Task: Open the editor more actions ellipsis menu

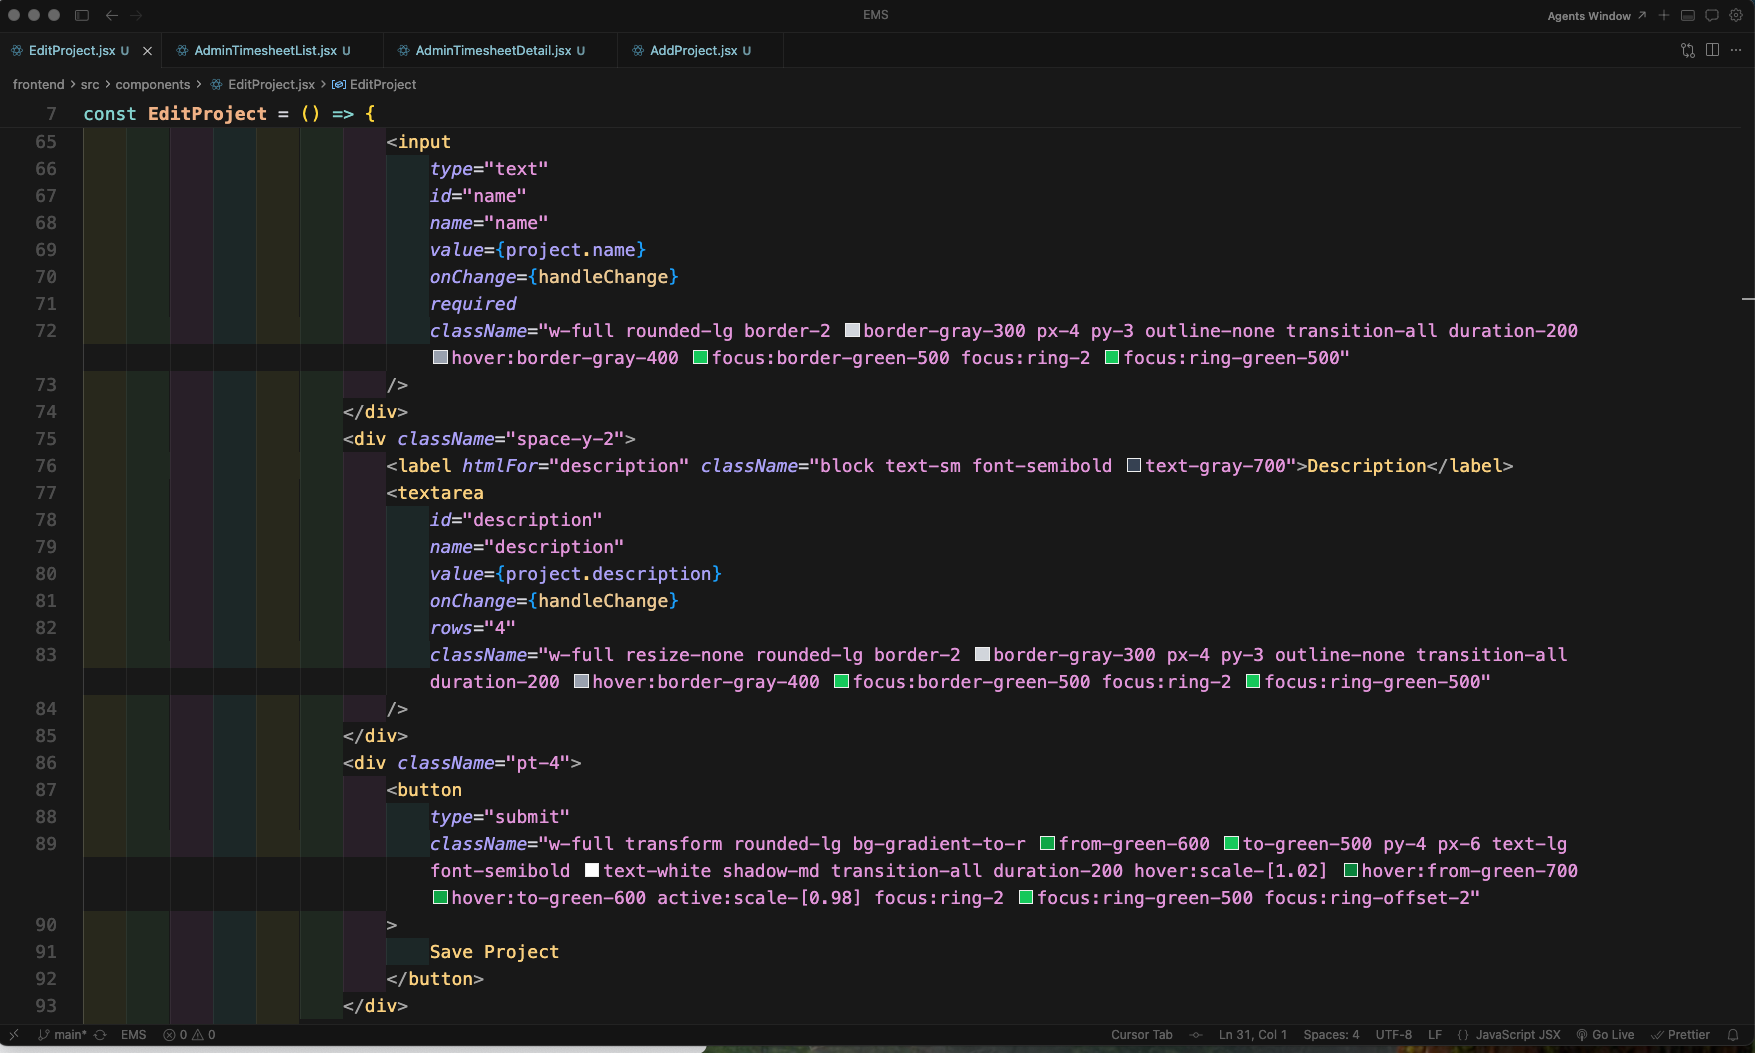Action: 1736,50
